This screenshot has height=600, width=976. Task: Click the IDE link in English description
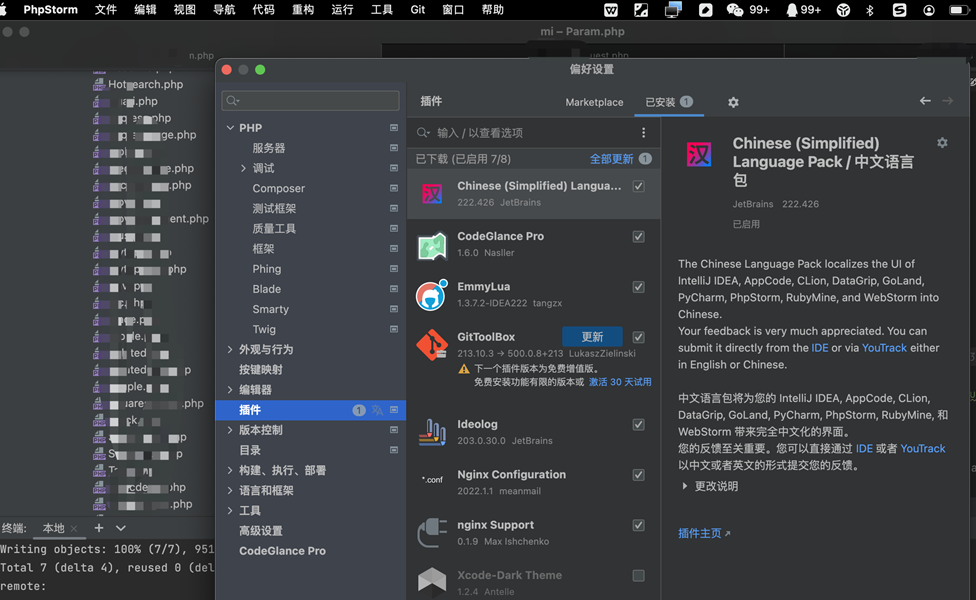pos(820,348)
